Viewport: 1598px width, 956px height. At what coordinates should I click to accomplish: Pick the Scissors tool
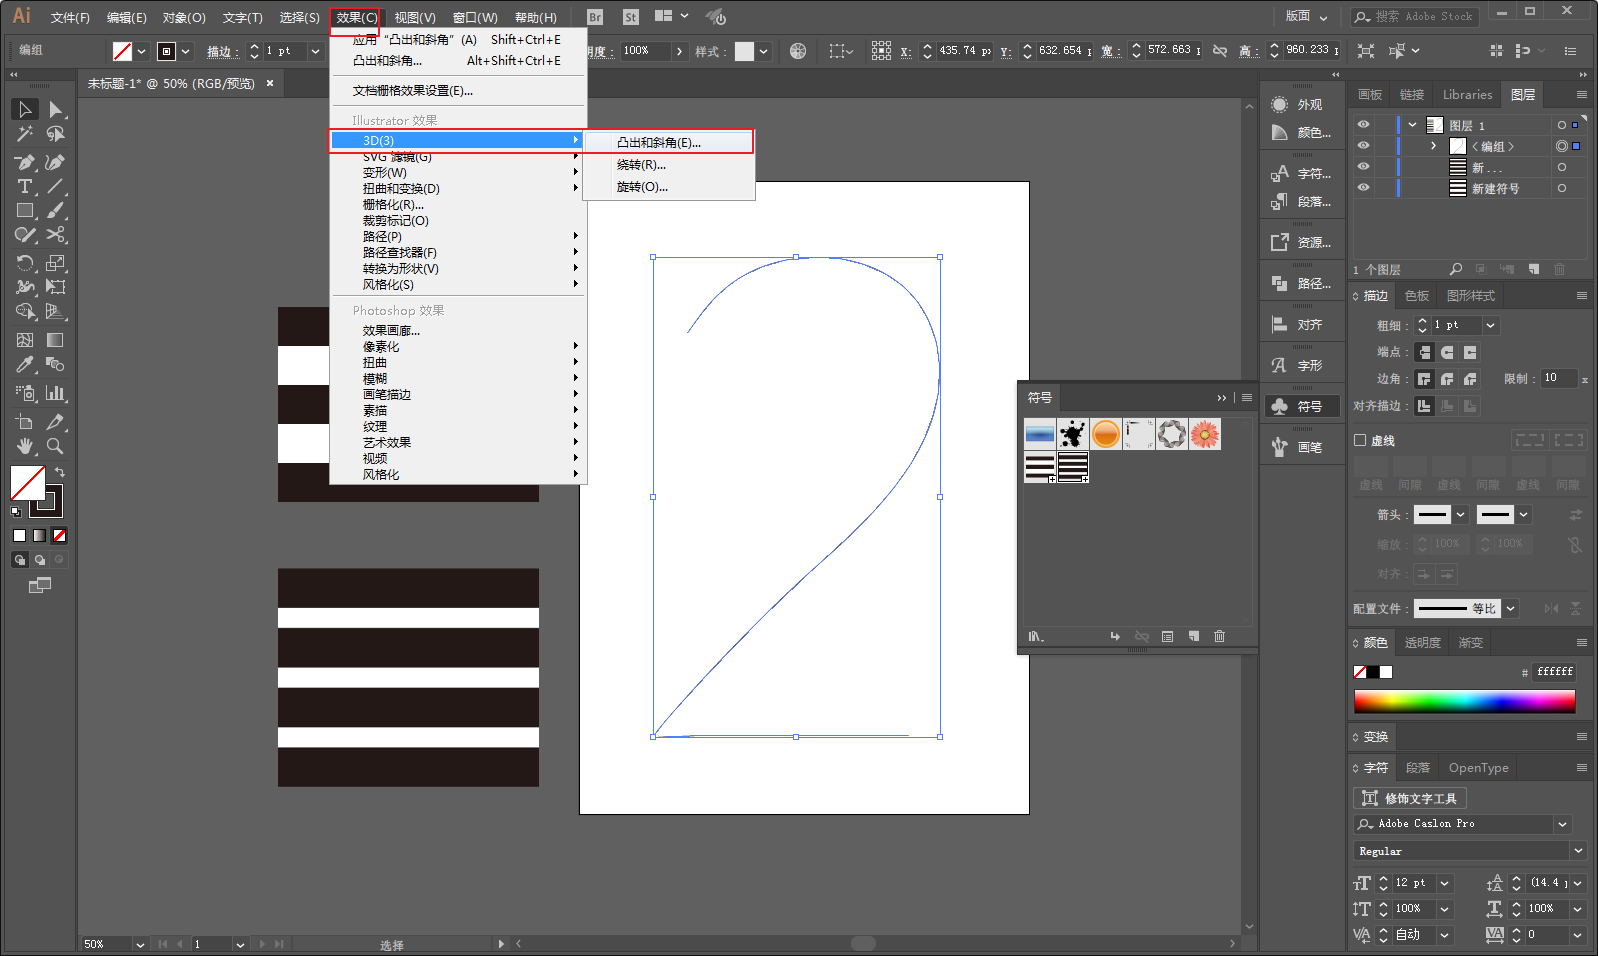click(x=56, y=235)
